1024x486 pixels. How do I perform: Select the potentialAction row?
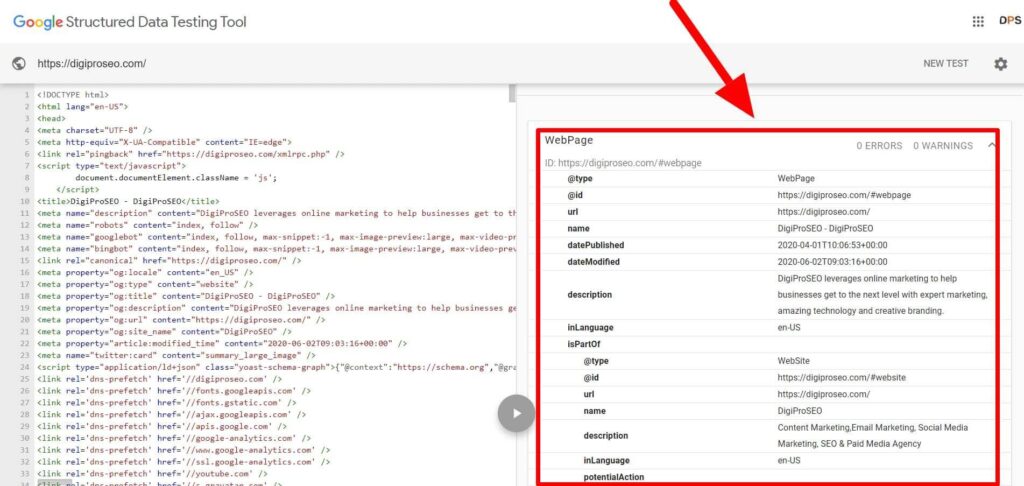tap(767, 477)
